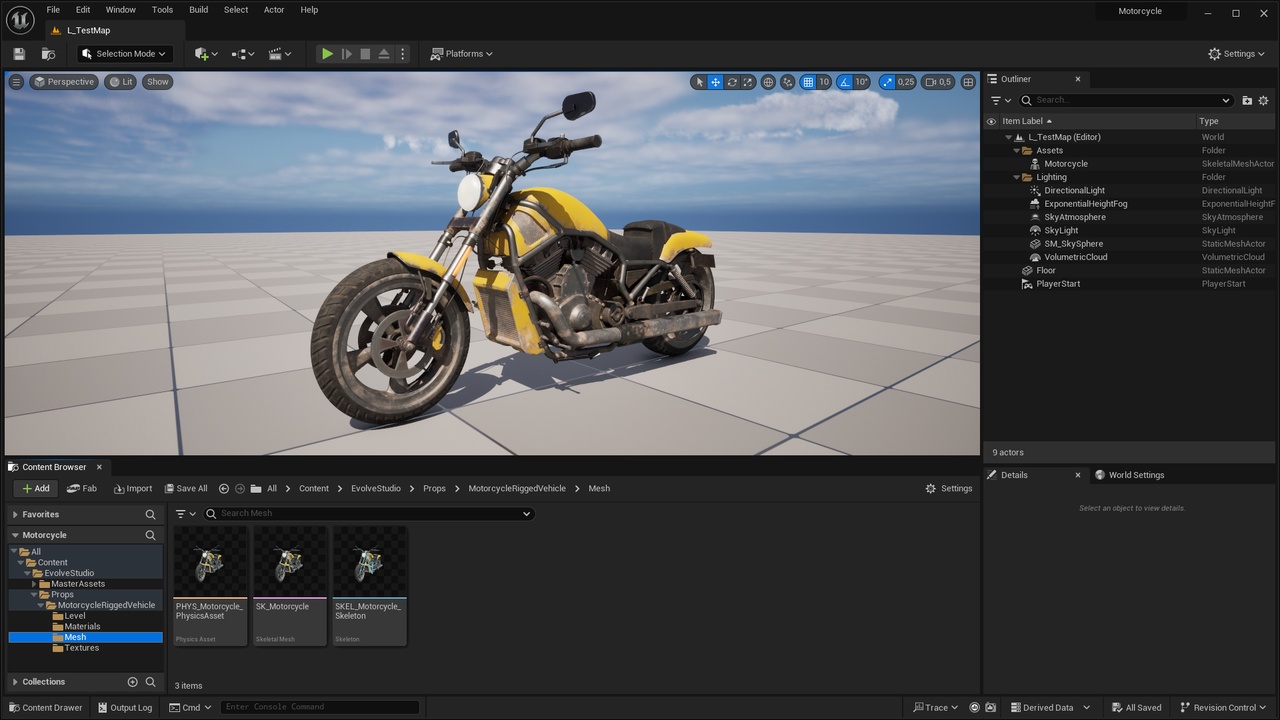This screenshot has height=720, width=1280.
Task: Open the viewport options hamburger menu
Action: click(x=16, y=82)
